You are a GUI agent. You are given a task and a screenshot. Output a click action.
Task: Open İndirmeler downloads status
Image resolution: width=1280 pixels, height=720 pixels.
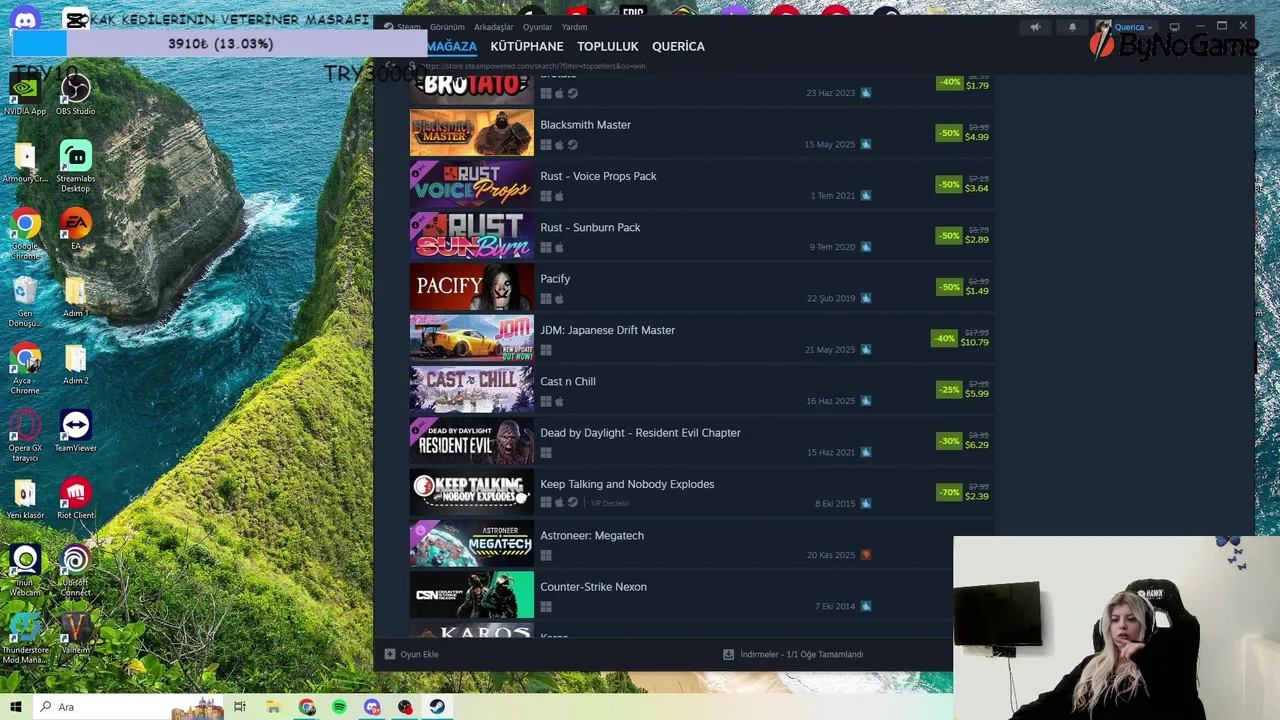click(793, 654)
